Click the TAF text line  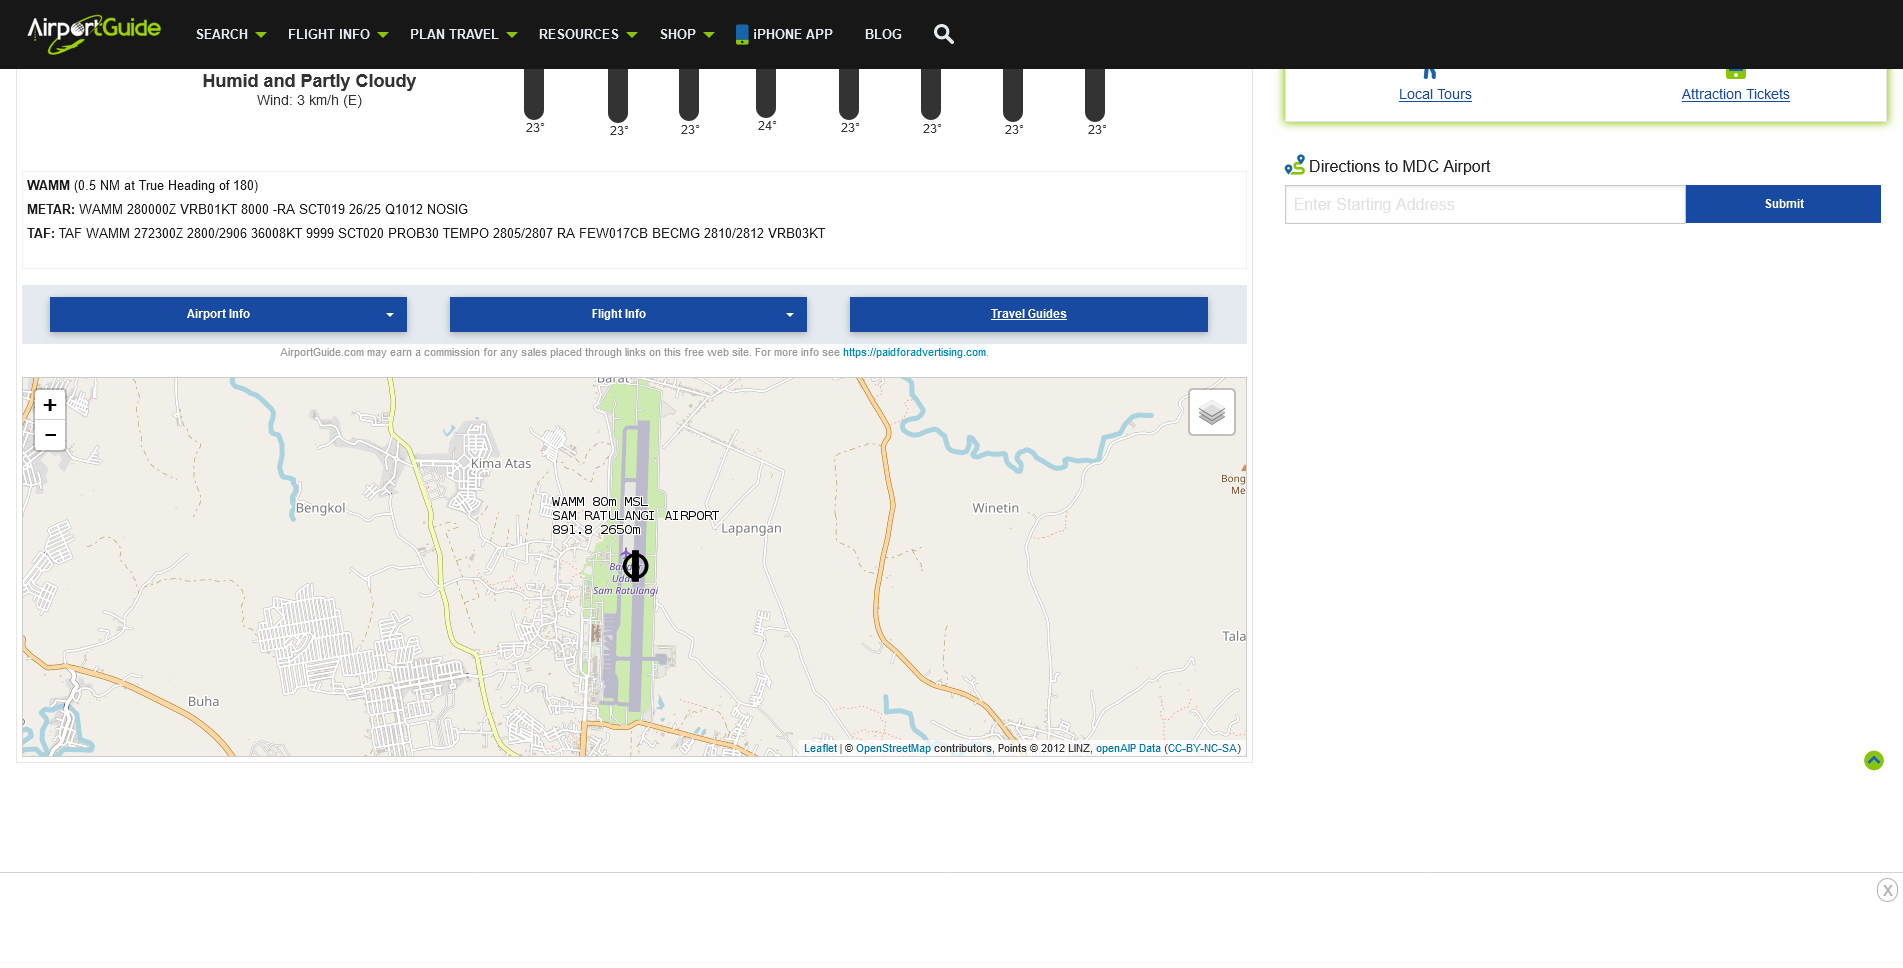[426, 233]
